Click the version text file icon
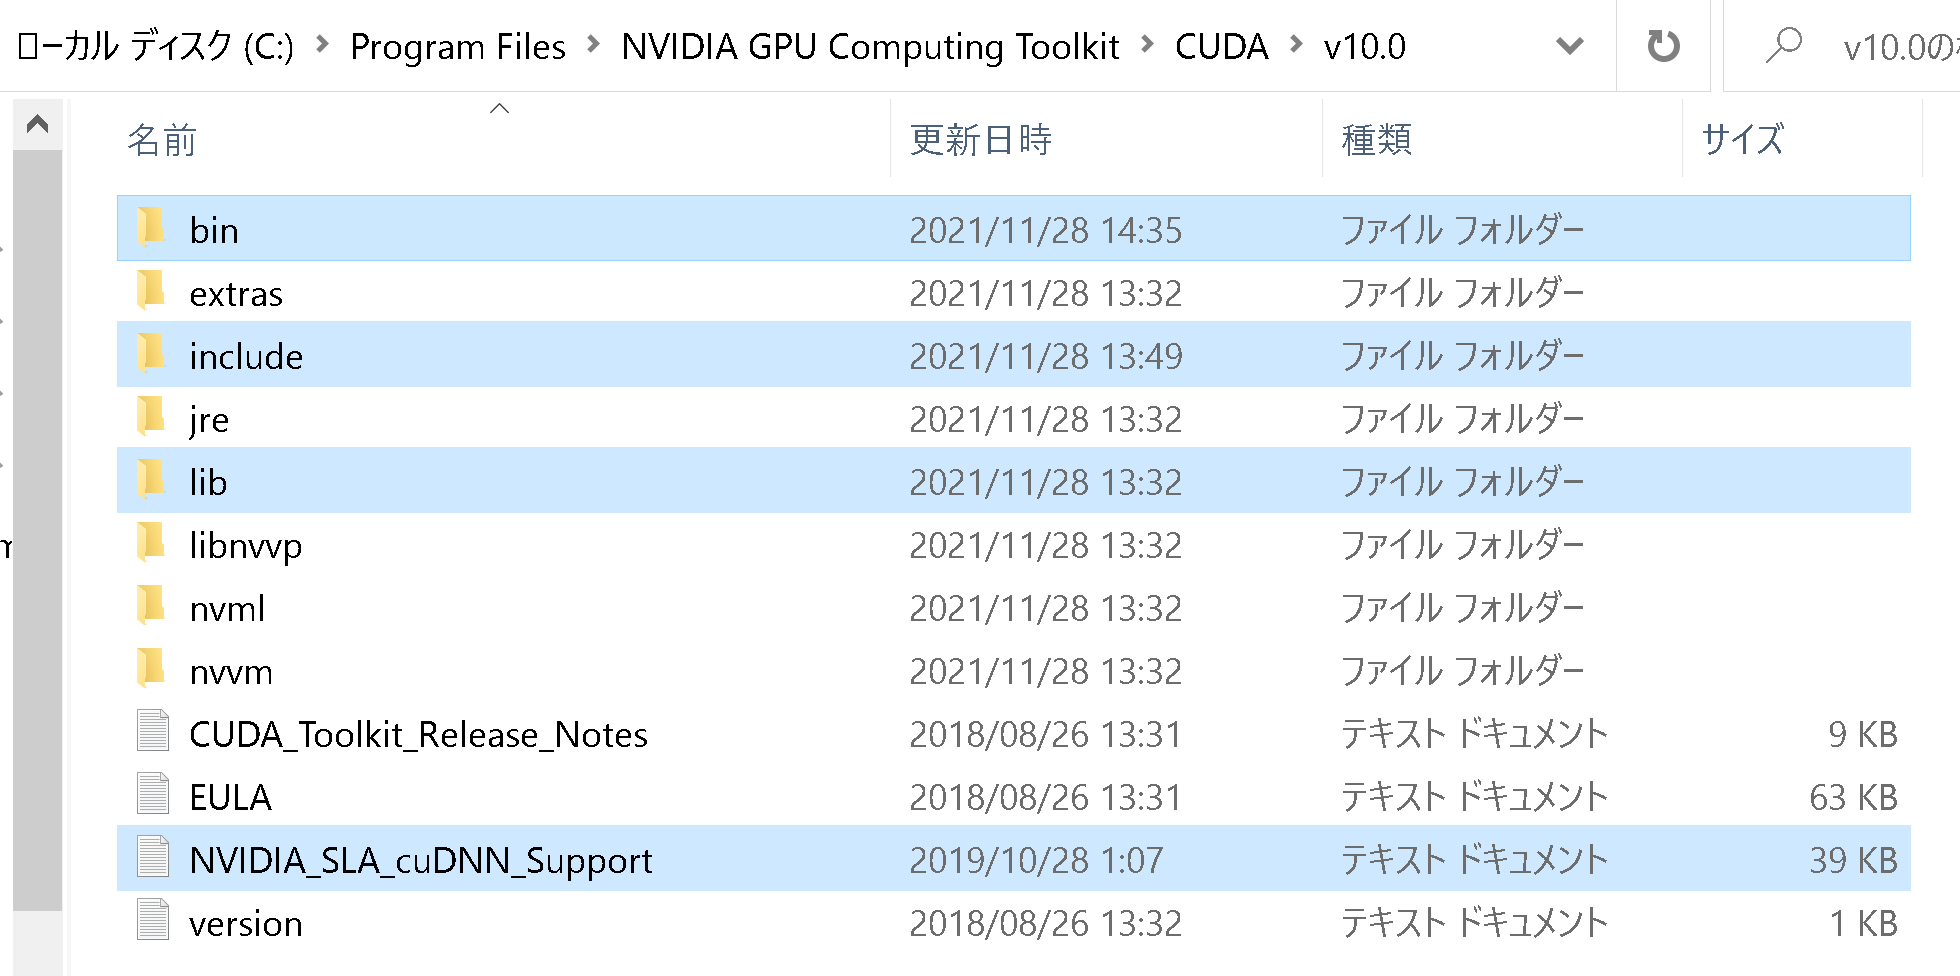This screenshot has height=976, width=1960. pyautogui.click(x=153, y=920)
